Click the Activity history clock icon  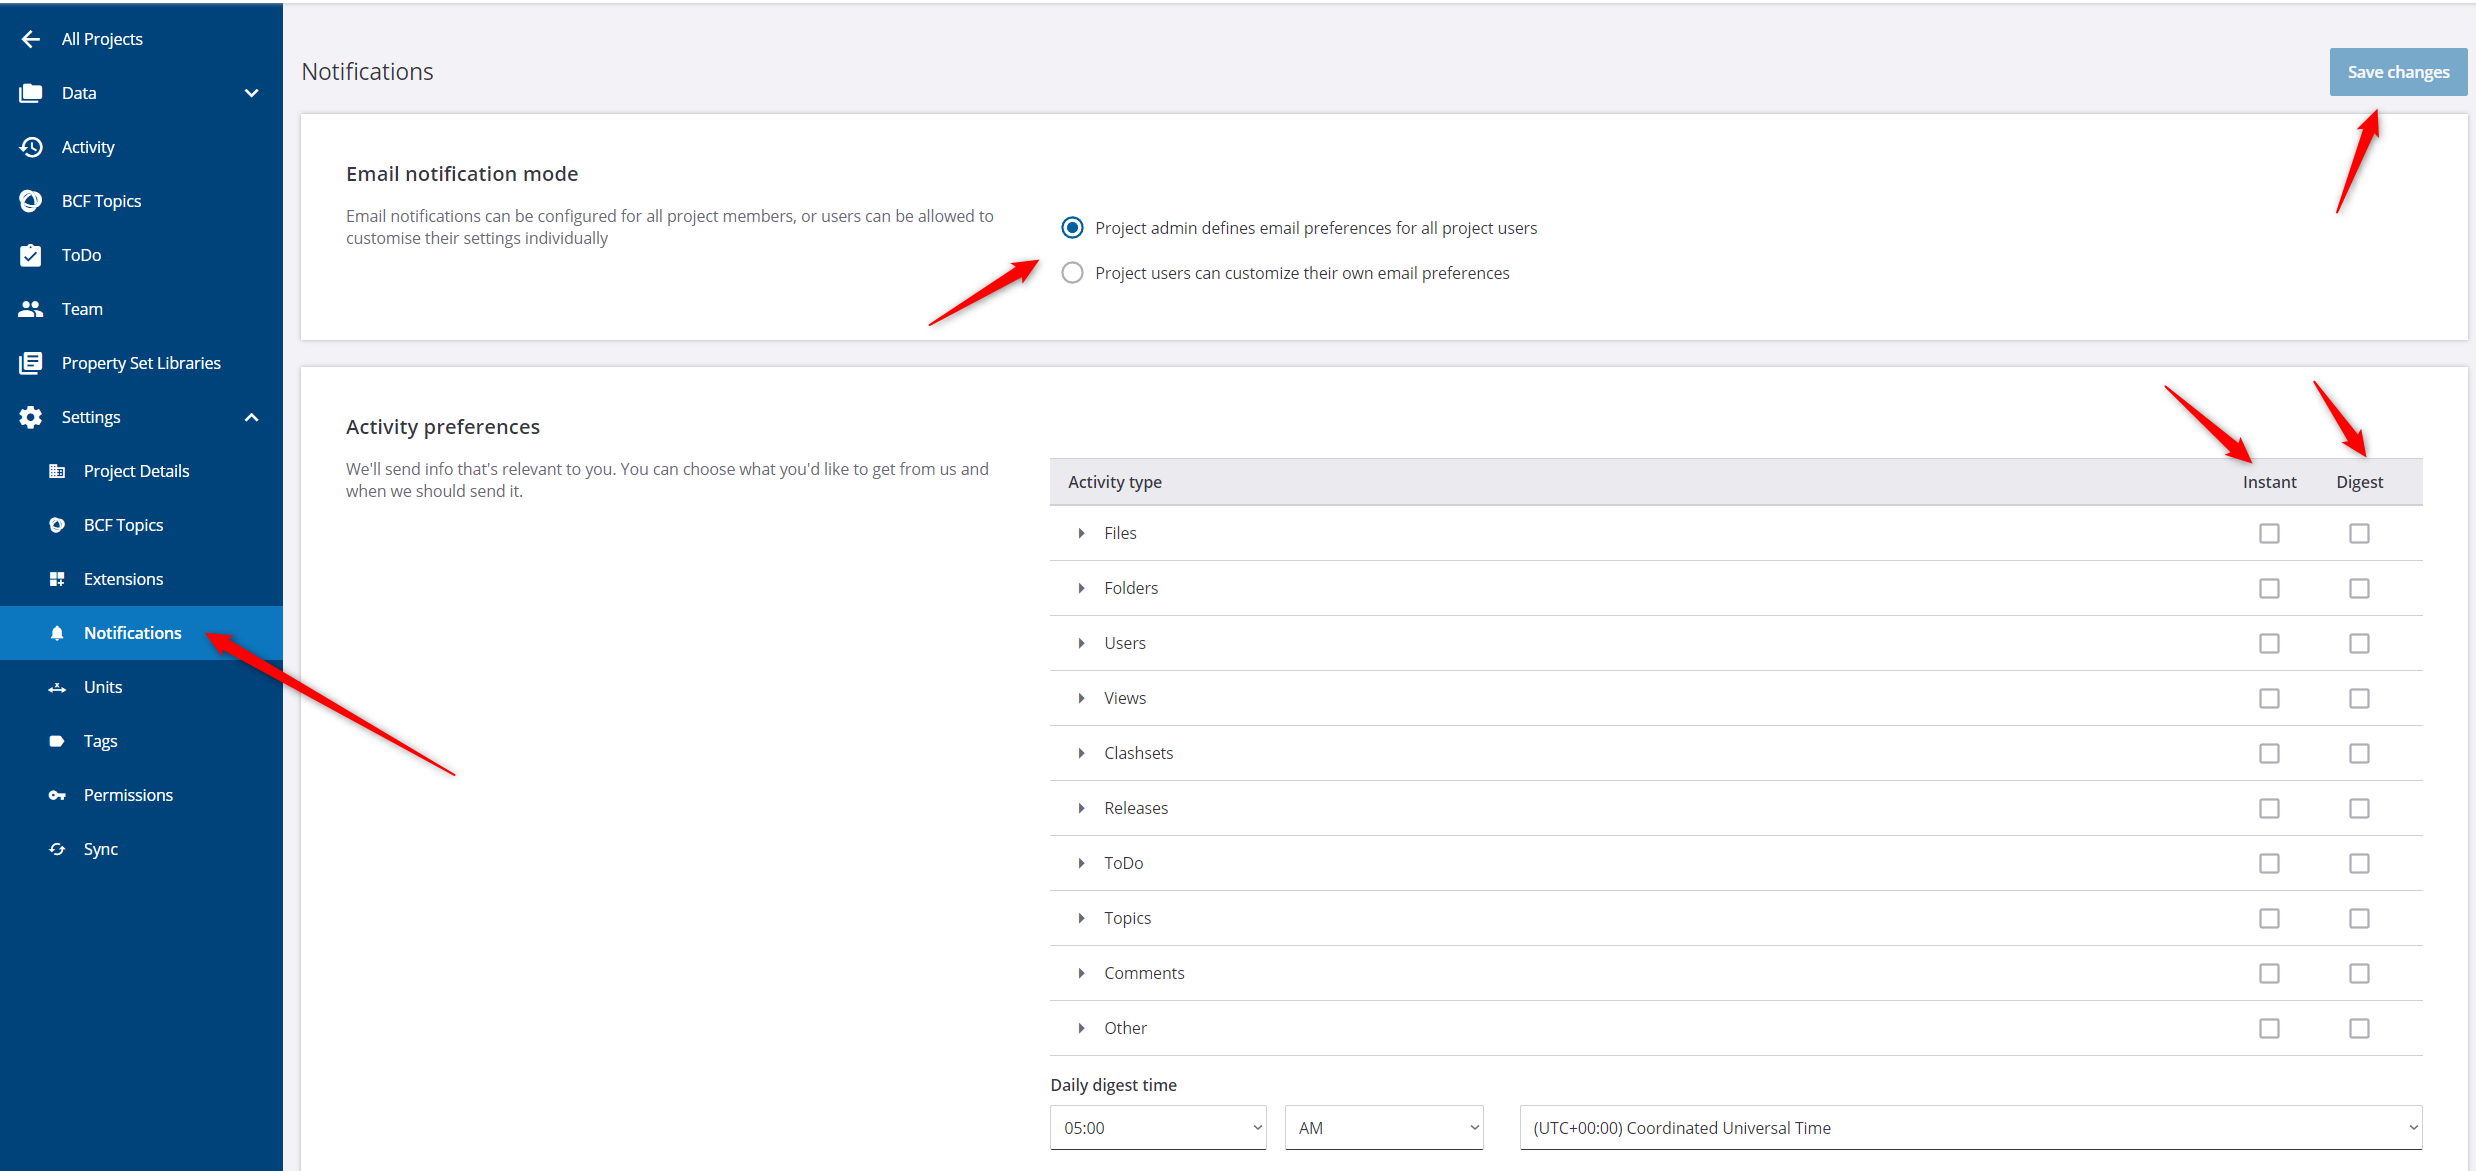[x=31, y=147]
